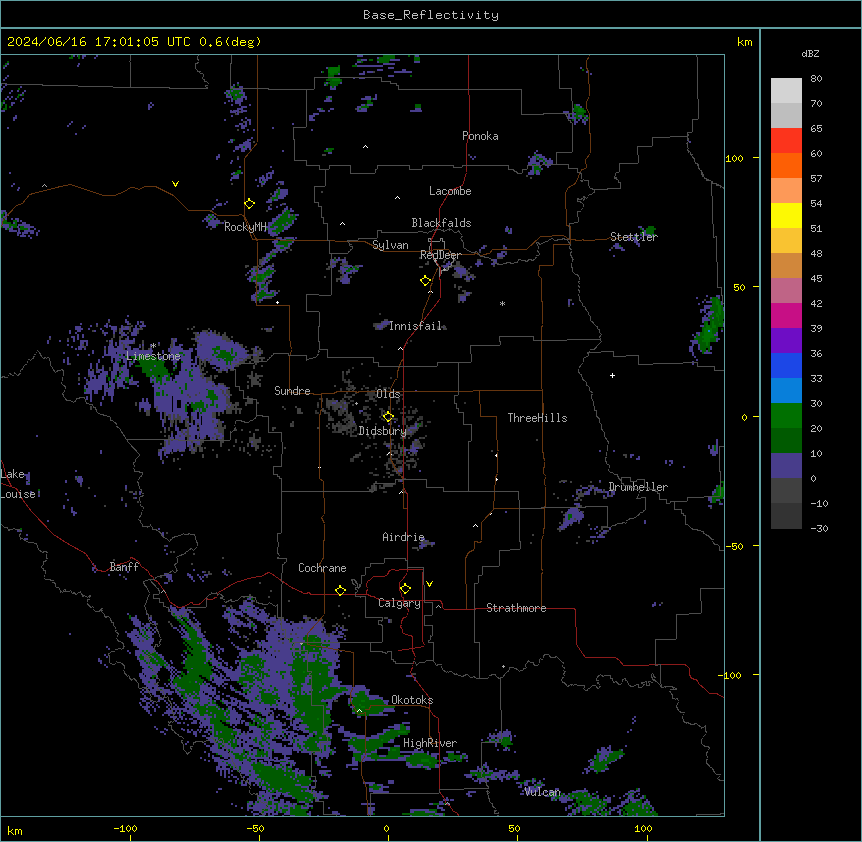Click the 60-65 dBZ red legend swatch
This screenshot has height=842, width=862.
786,141
